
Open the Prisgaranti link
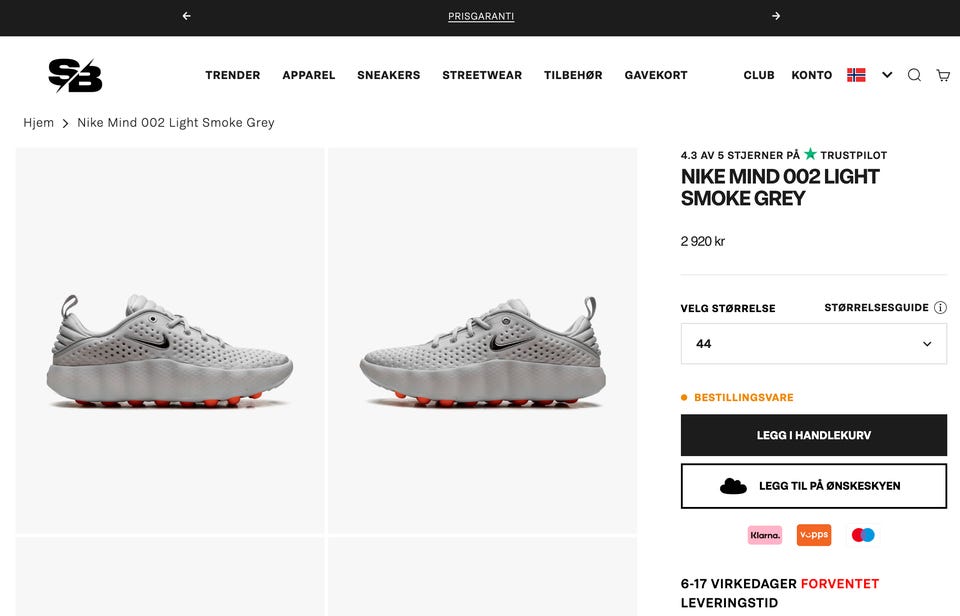coord(481,17)
